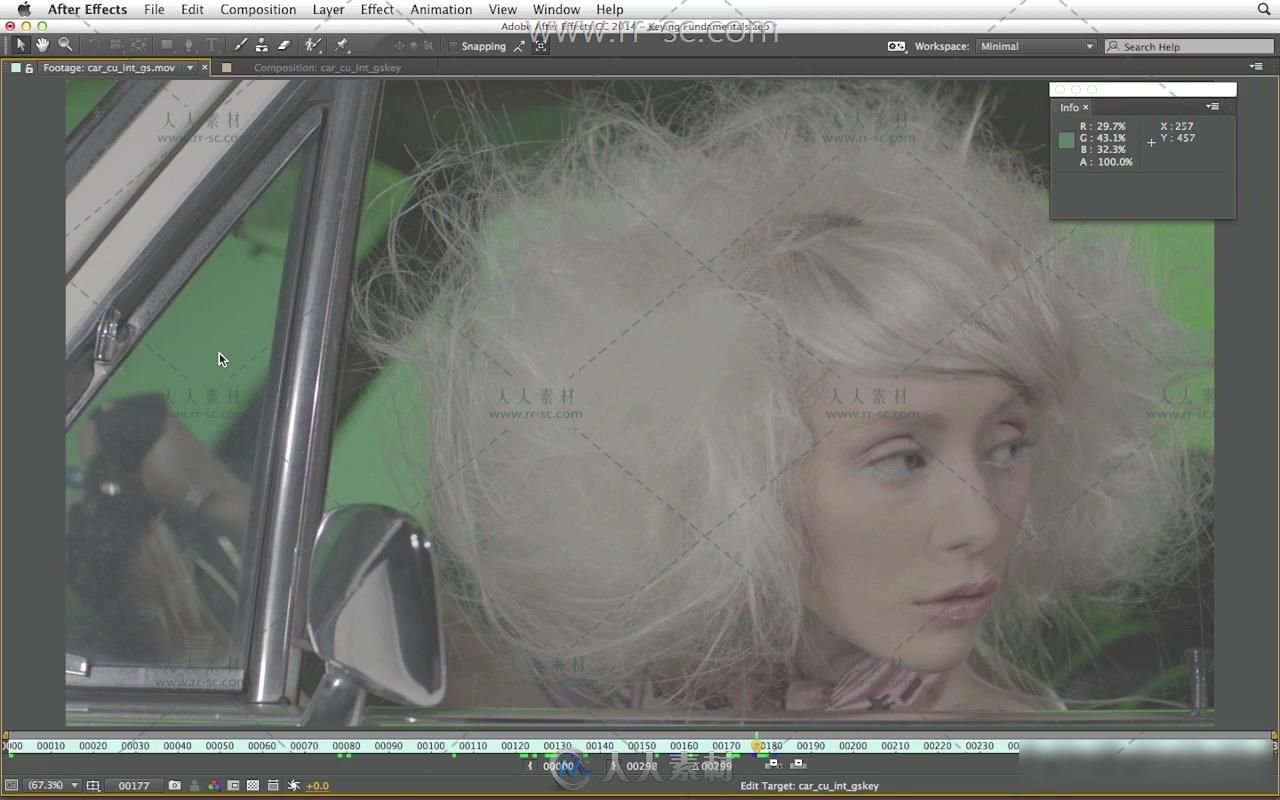Open the Layer menu
Viewport: 1280px width, 800px height.
pyautogui.click(x=328, y=9)
